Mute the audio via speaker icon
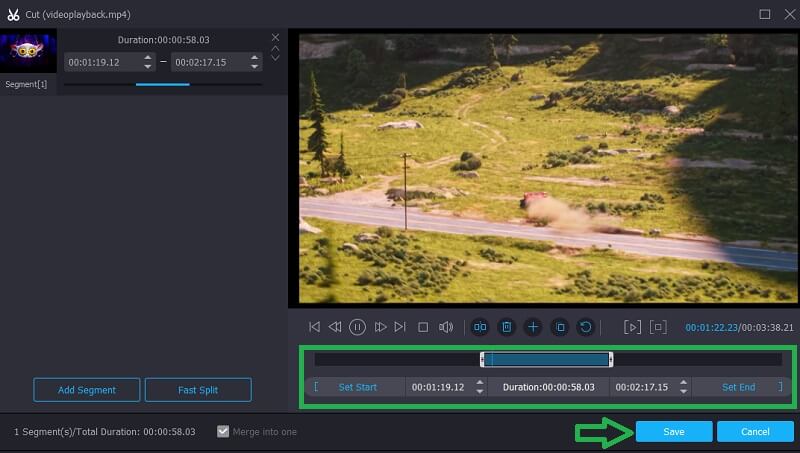 tap(446, 327)
